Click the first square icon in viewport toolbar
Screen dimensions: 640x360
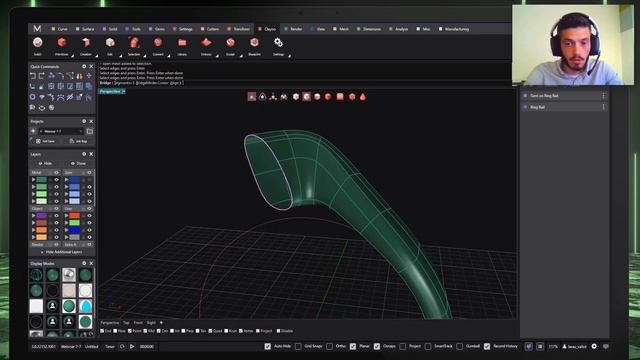[x=252, y=97]
